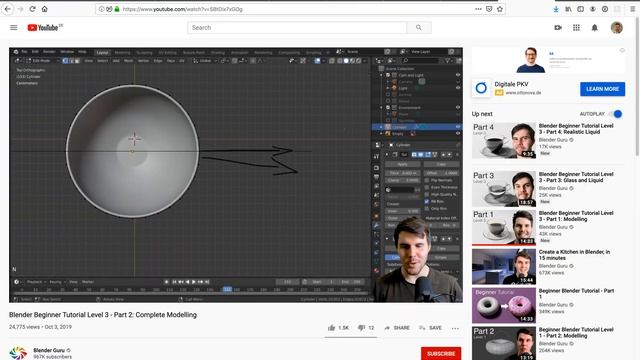Open Blender's Render menu
640x360 pixels.
49,52
